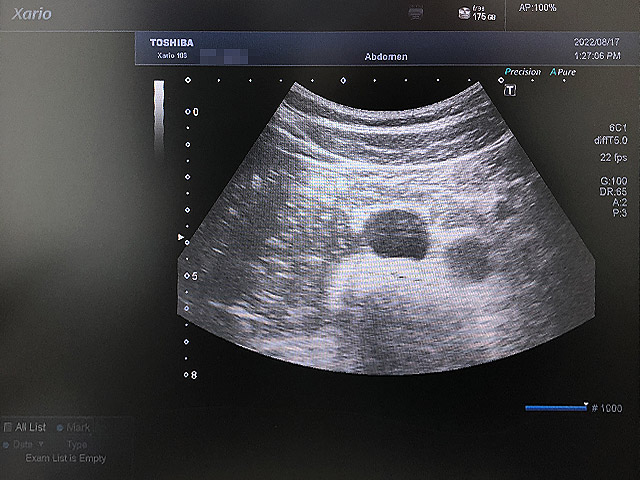
Task: Click the 22 fps frame rate
Action: tap(613, 157)
